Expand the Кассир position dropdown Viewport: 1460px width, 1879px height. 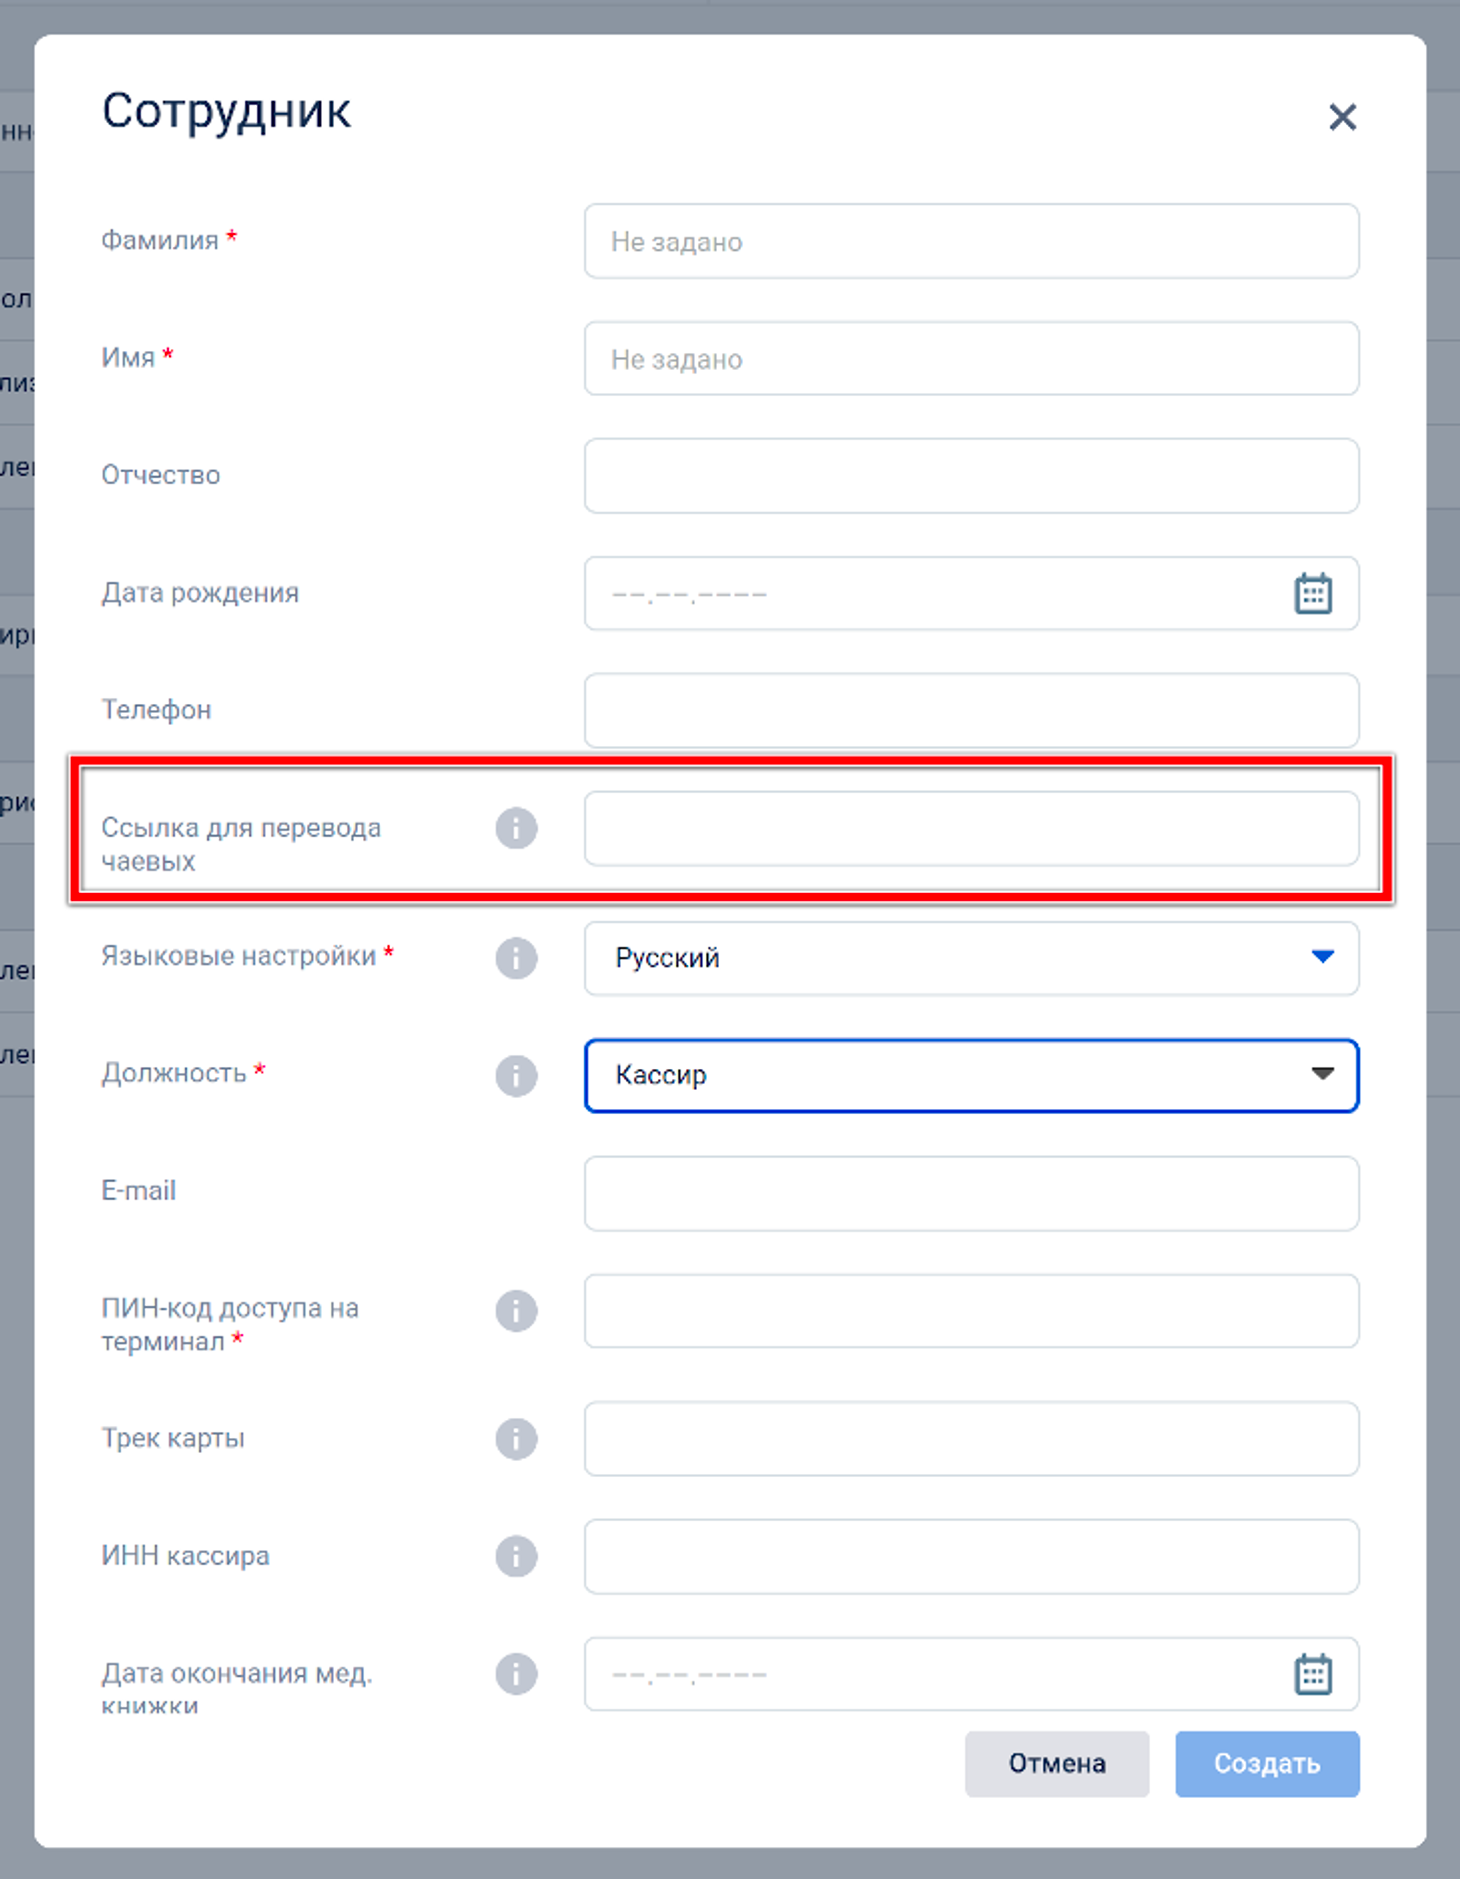[x=971, y=1075]
